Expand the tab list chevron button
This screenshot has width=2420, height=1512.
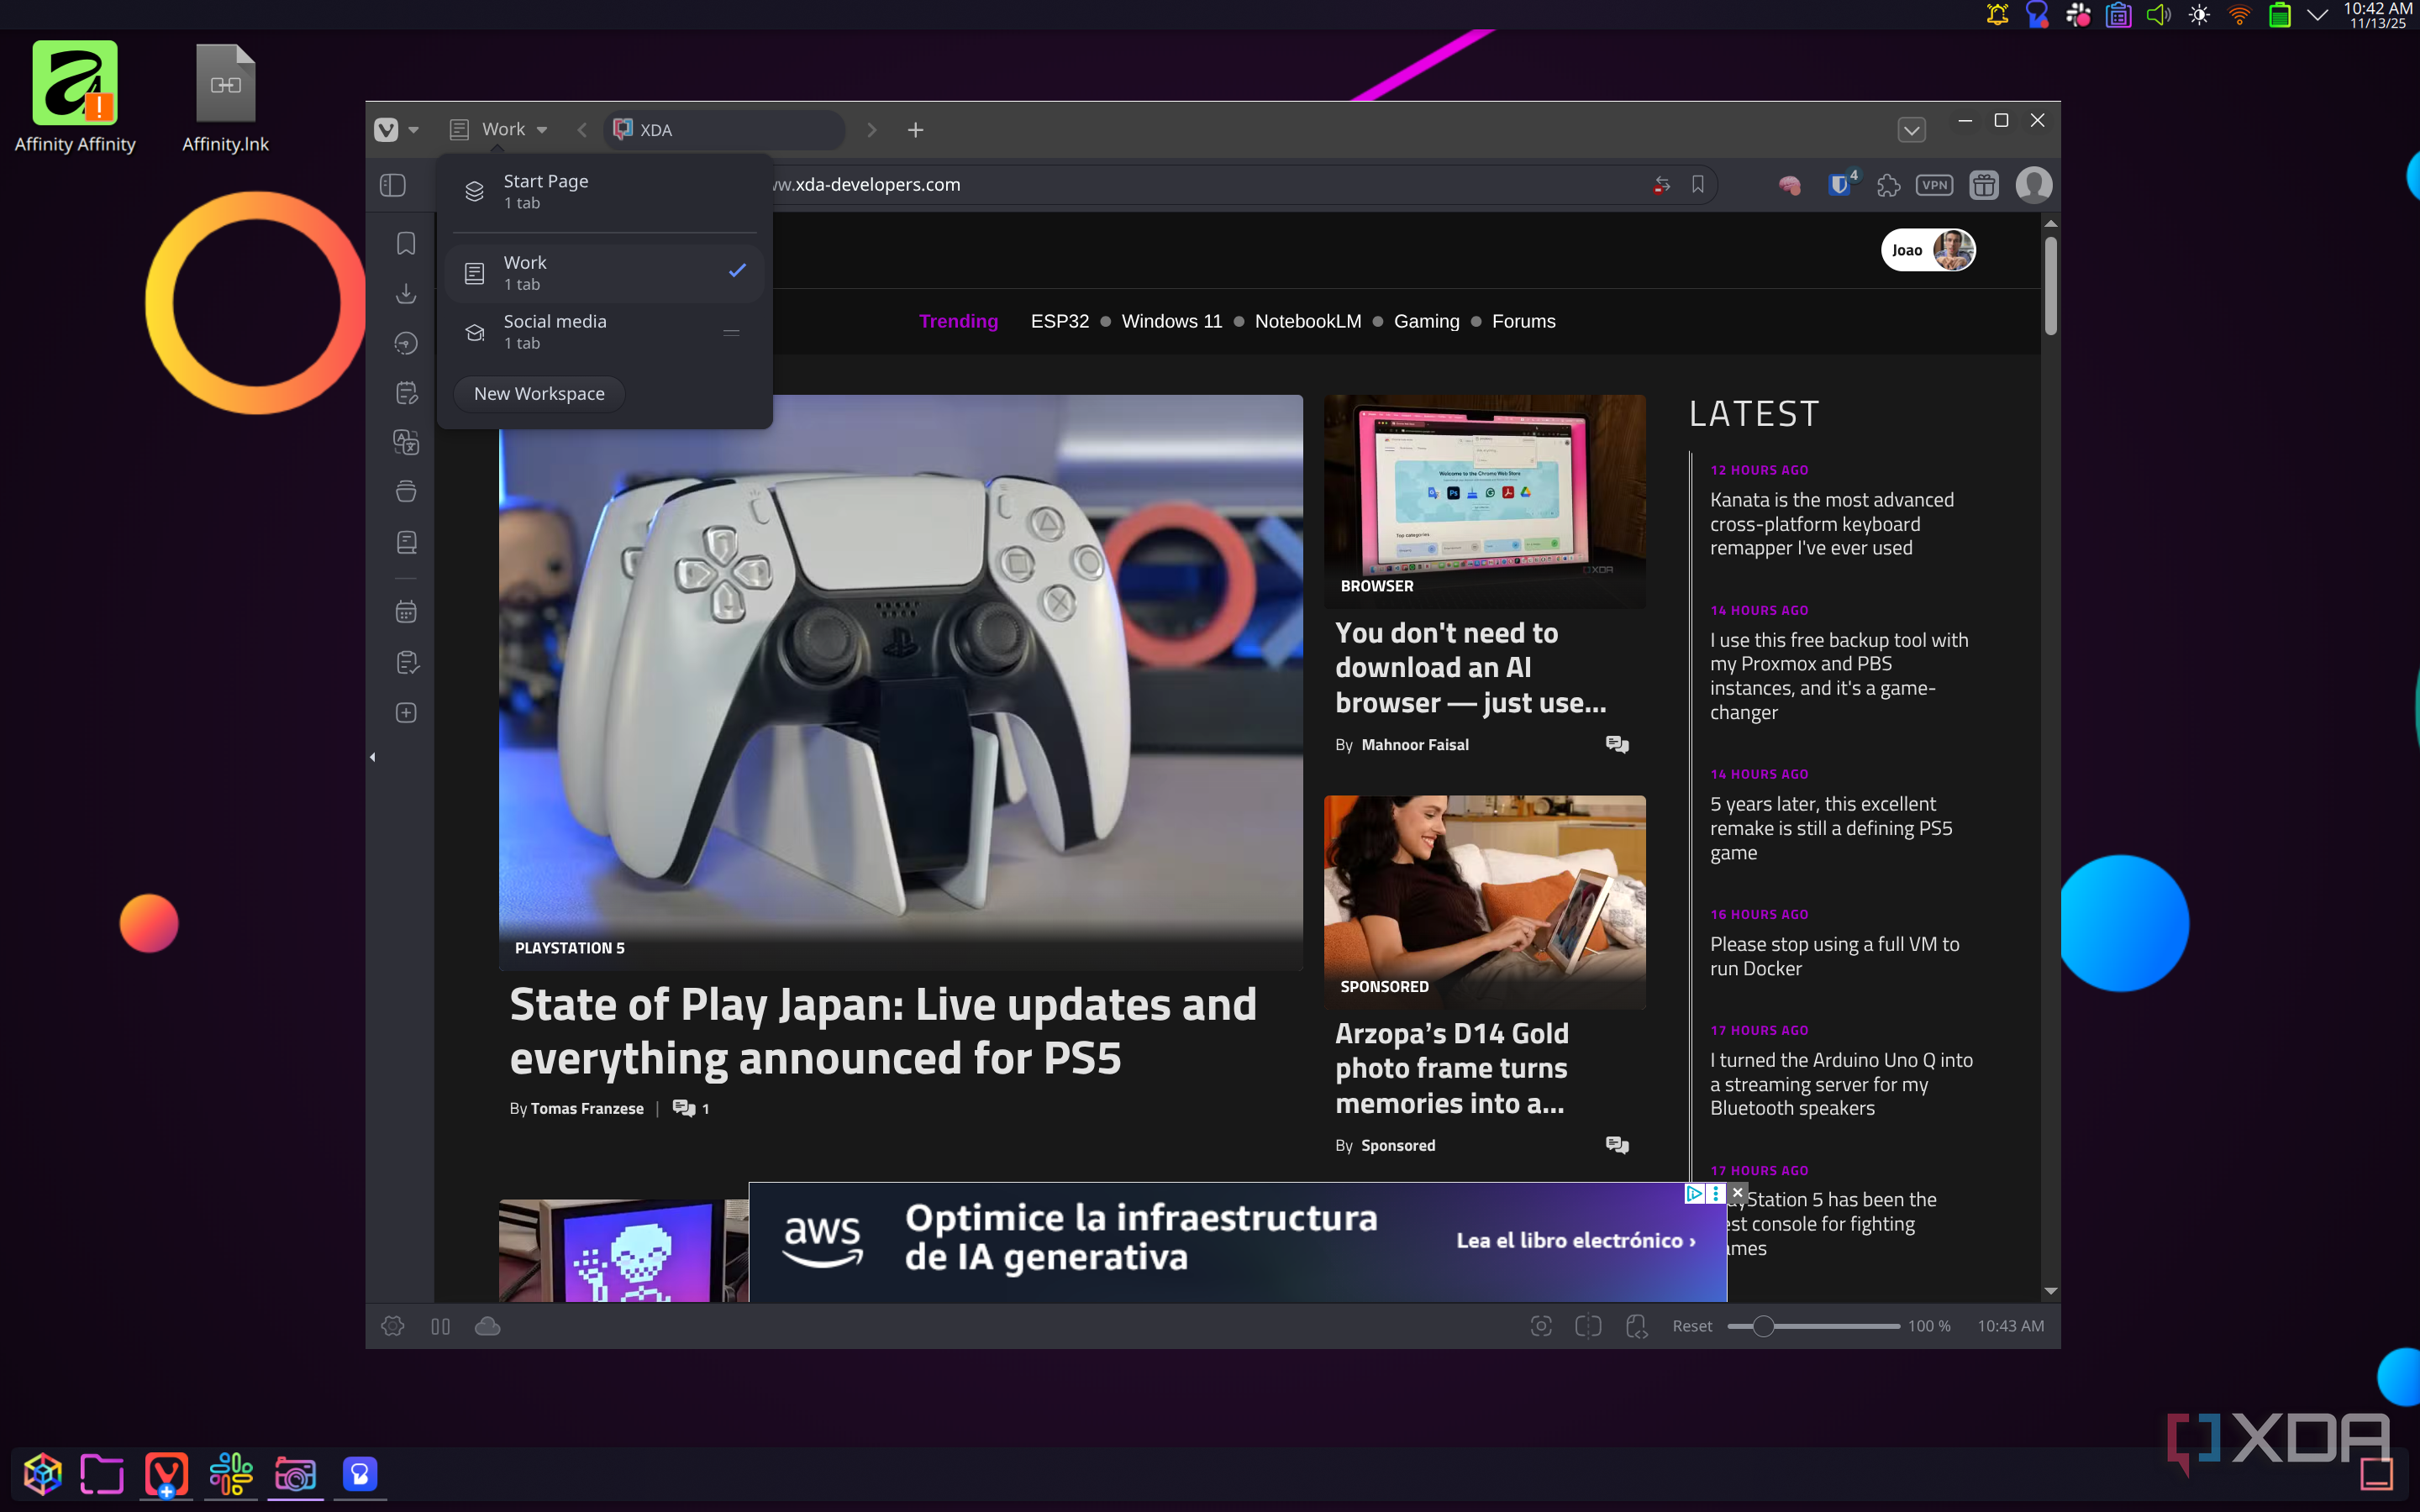point(1911,130)
